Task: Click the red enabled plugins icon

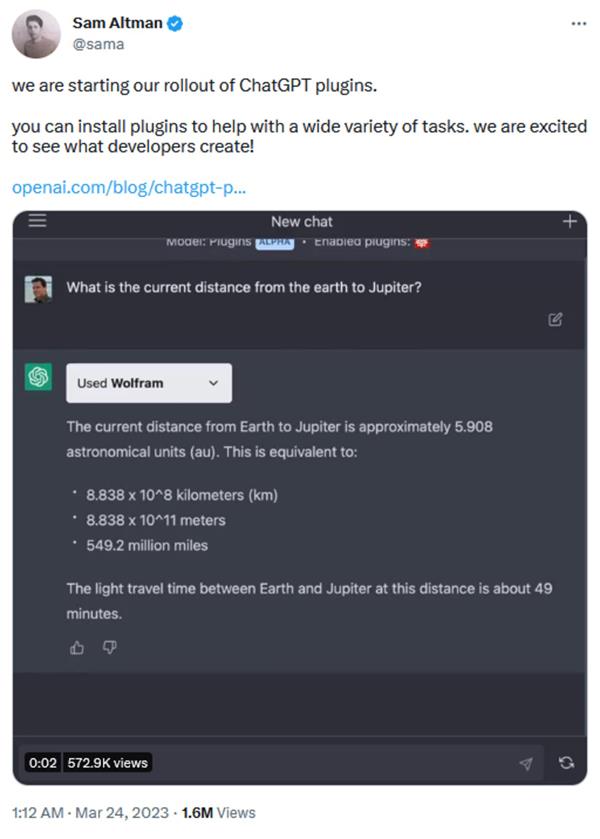Action: click(421, 244)
